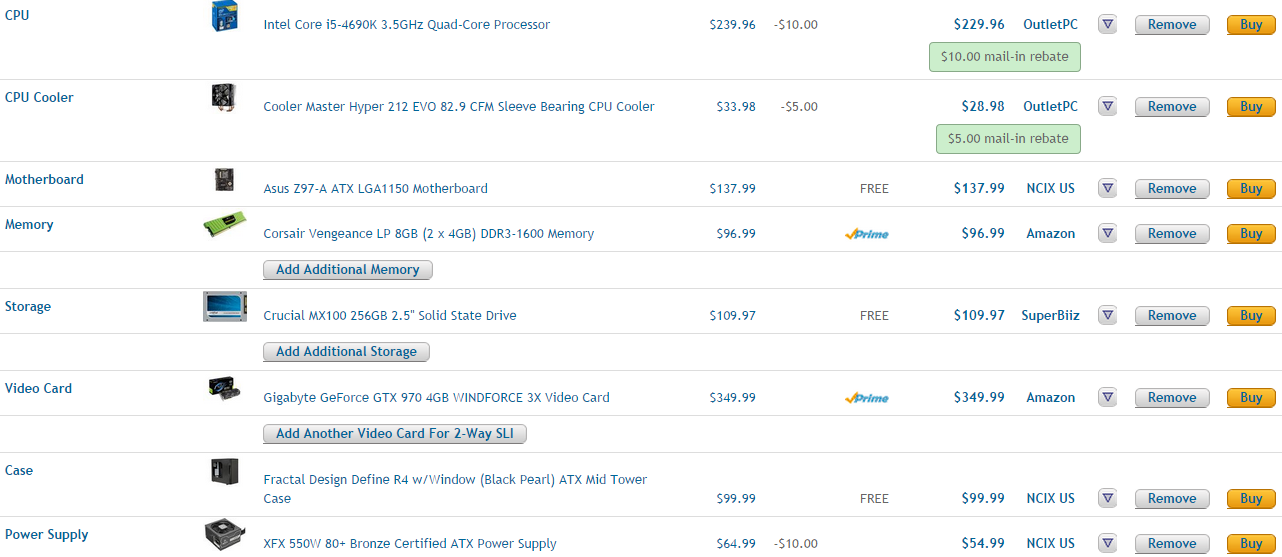
Task: Open the Case category link
Action: [x=19, y=470]
